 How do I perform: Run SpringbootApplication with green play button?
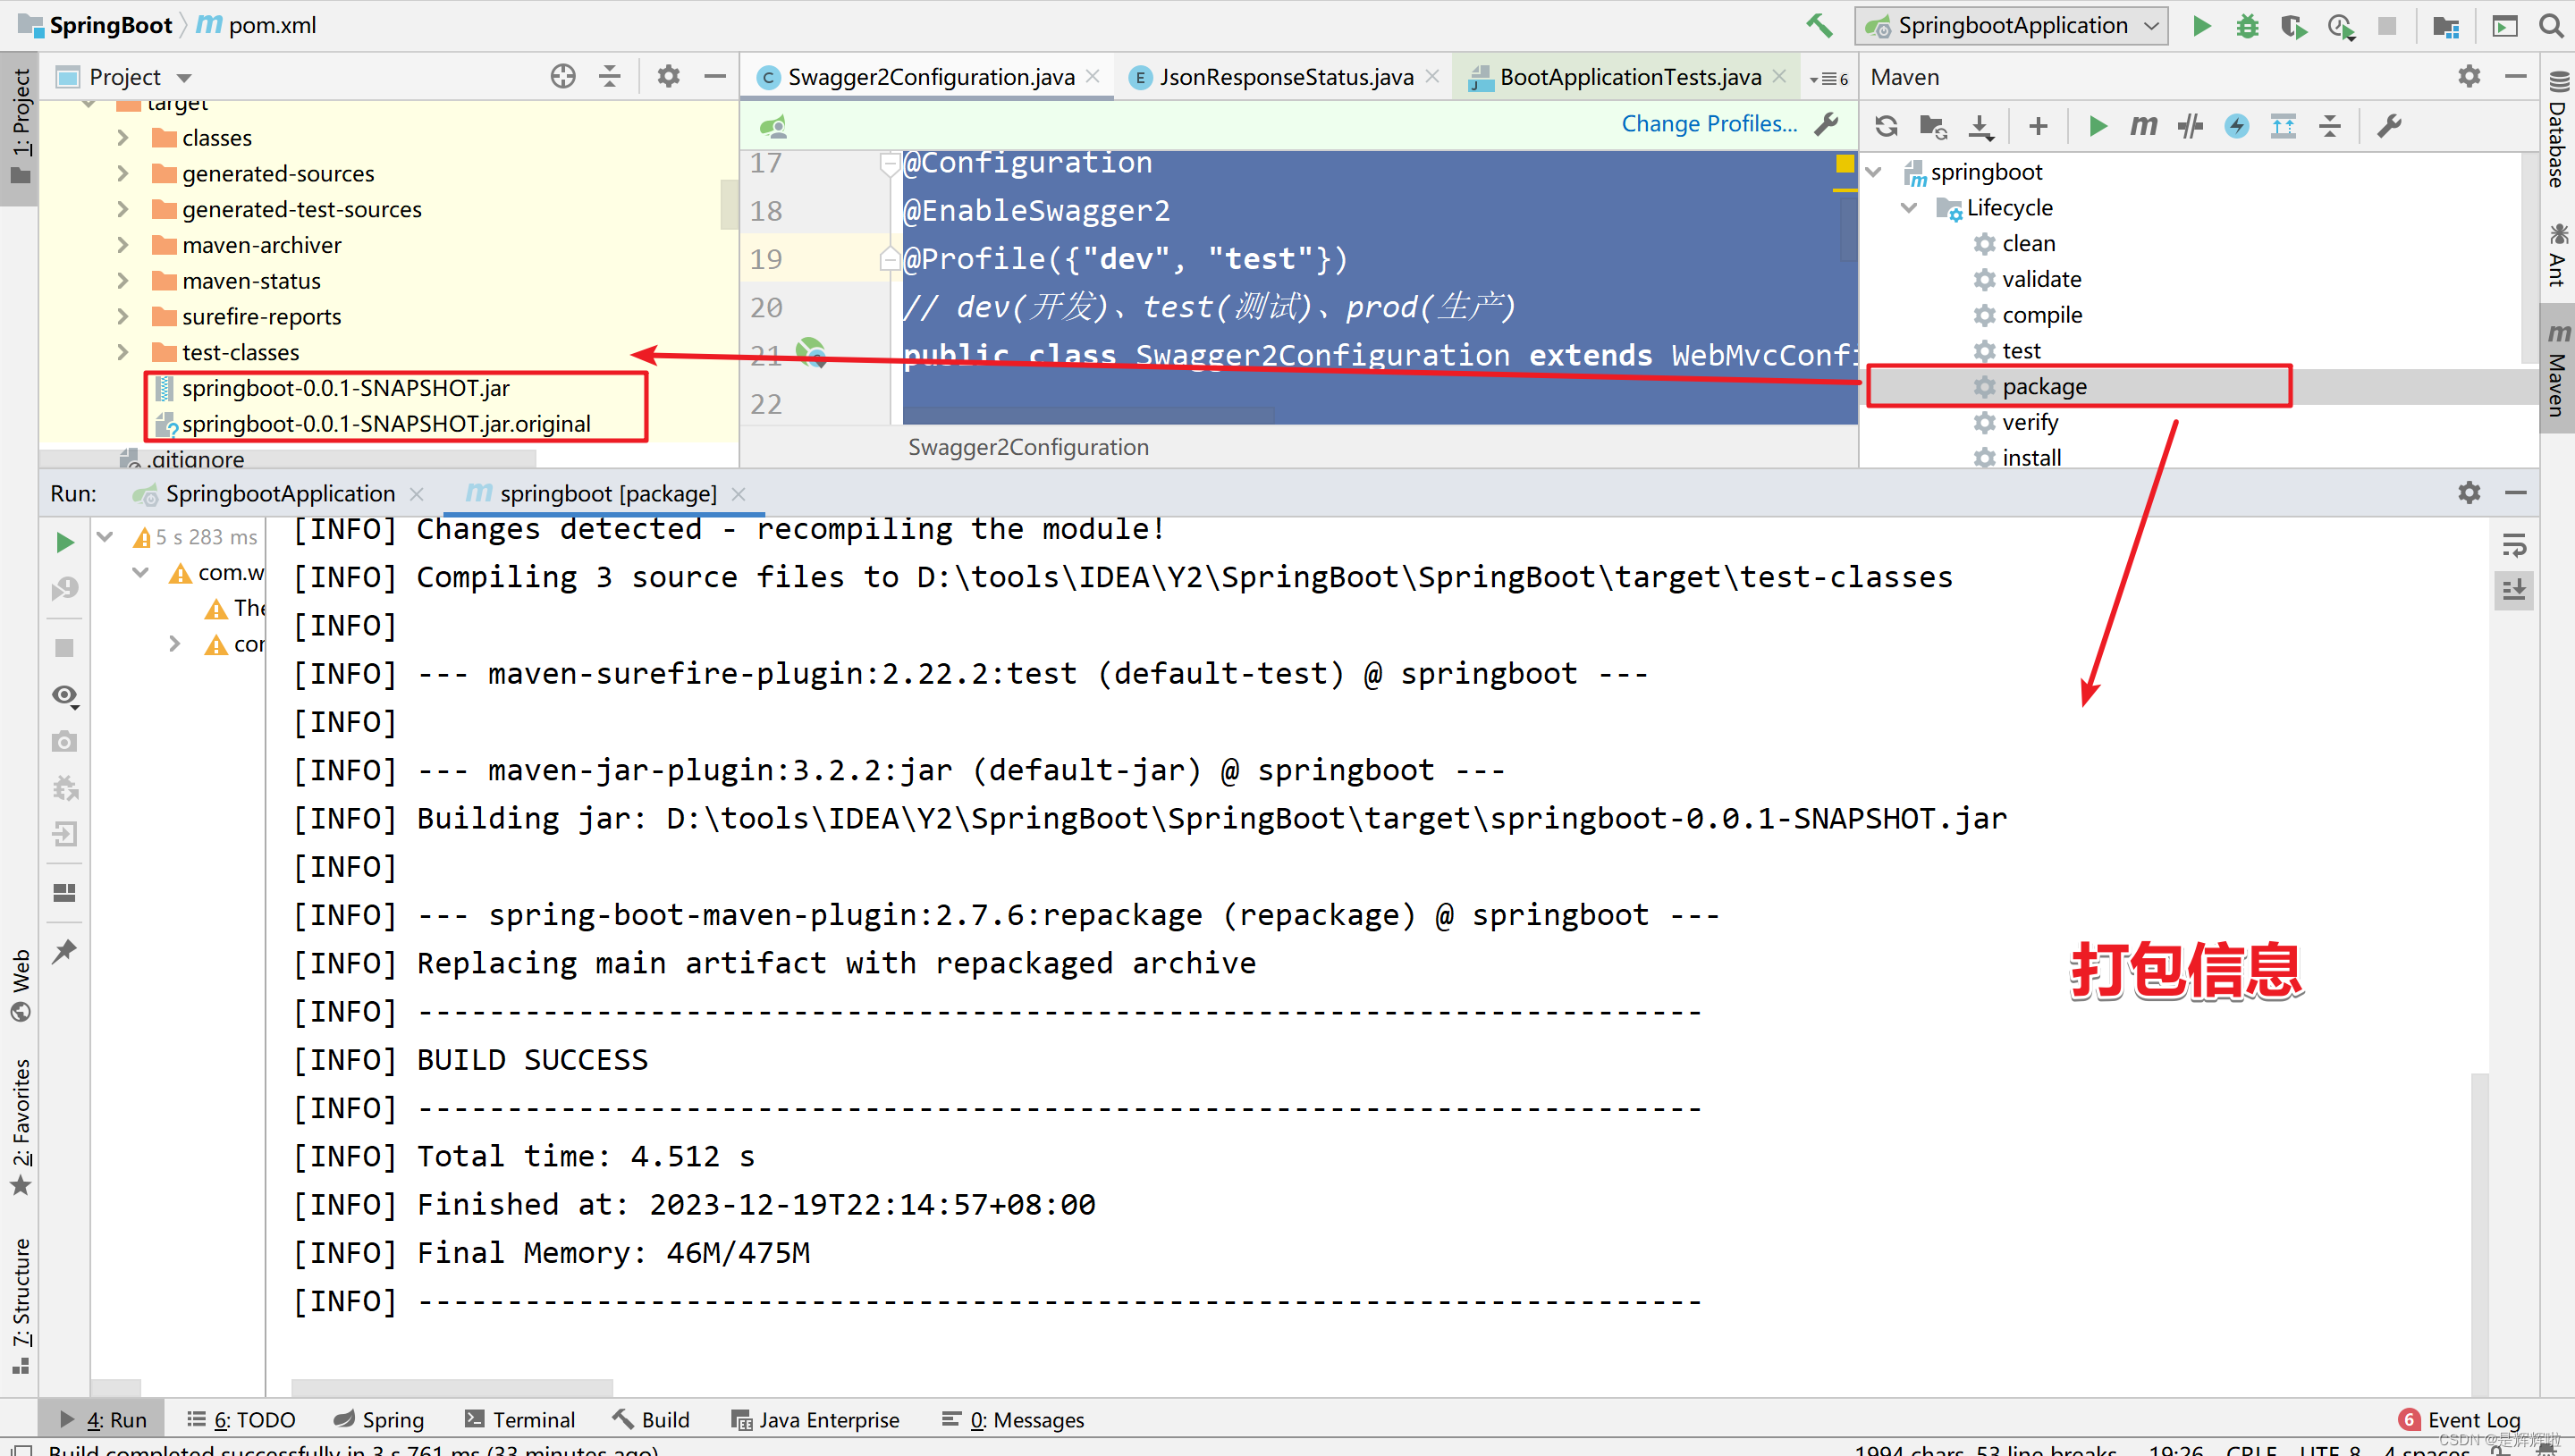pyautogui.click(x=2201, y=25)
